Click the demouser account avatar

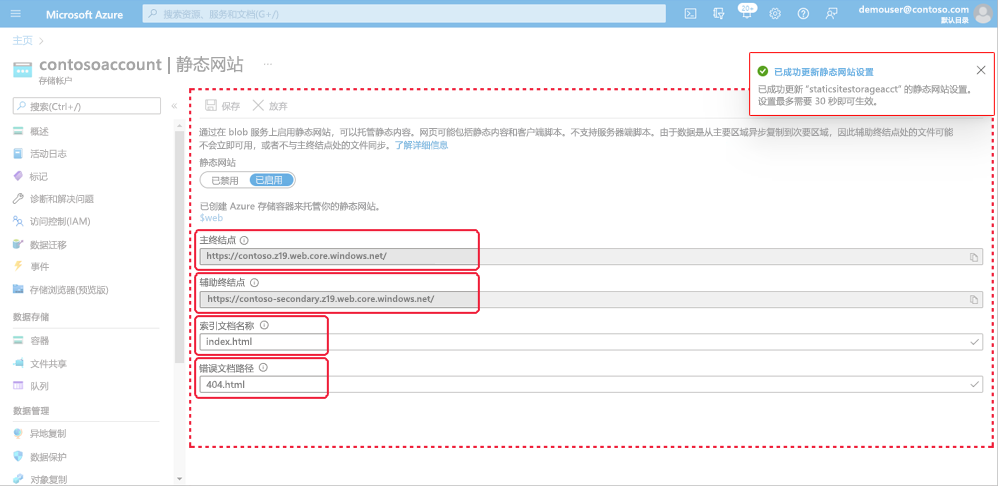[984, 14]
